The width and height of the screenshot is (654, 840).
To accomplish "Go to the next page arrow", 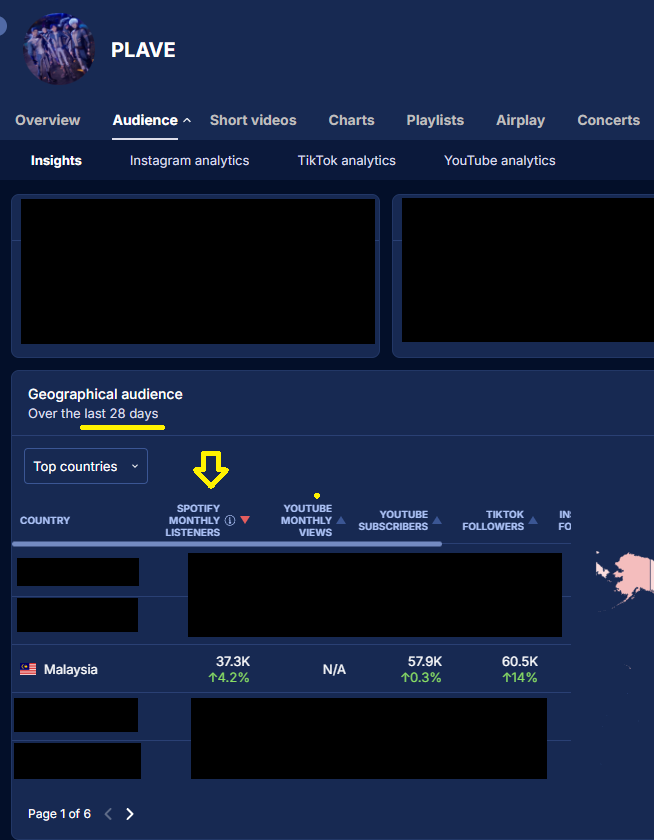I will 130,814.
